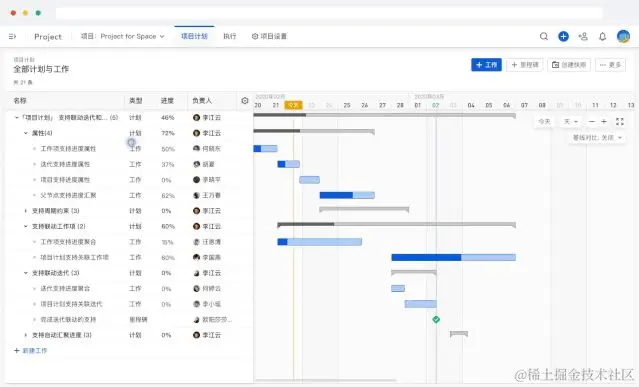Click the 里程碑 type cell
The width and height of the screenshot is (639, 387).
pos(138,319)
